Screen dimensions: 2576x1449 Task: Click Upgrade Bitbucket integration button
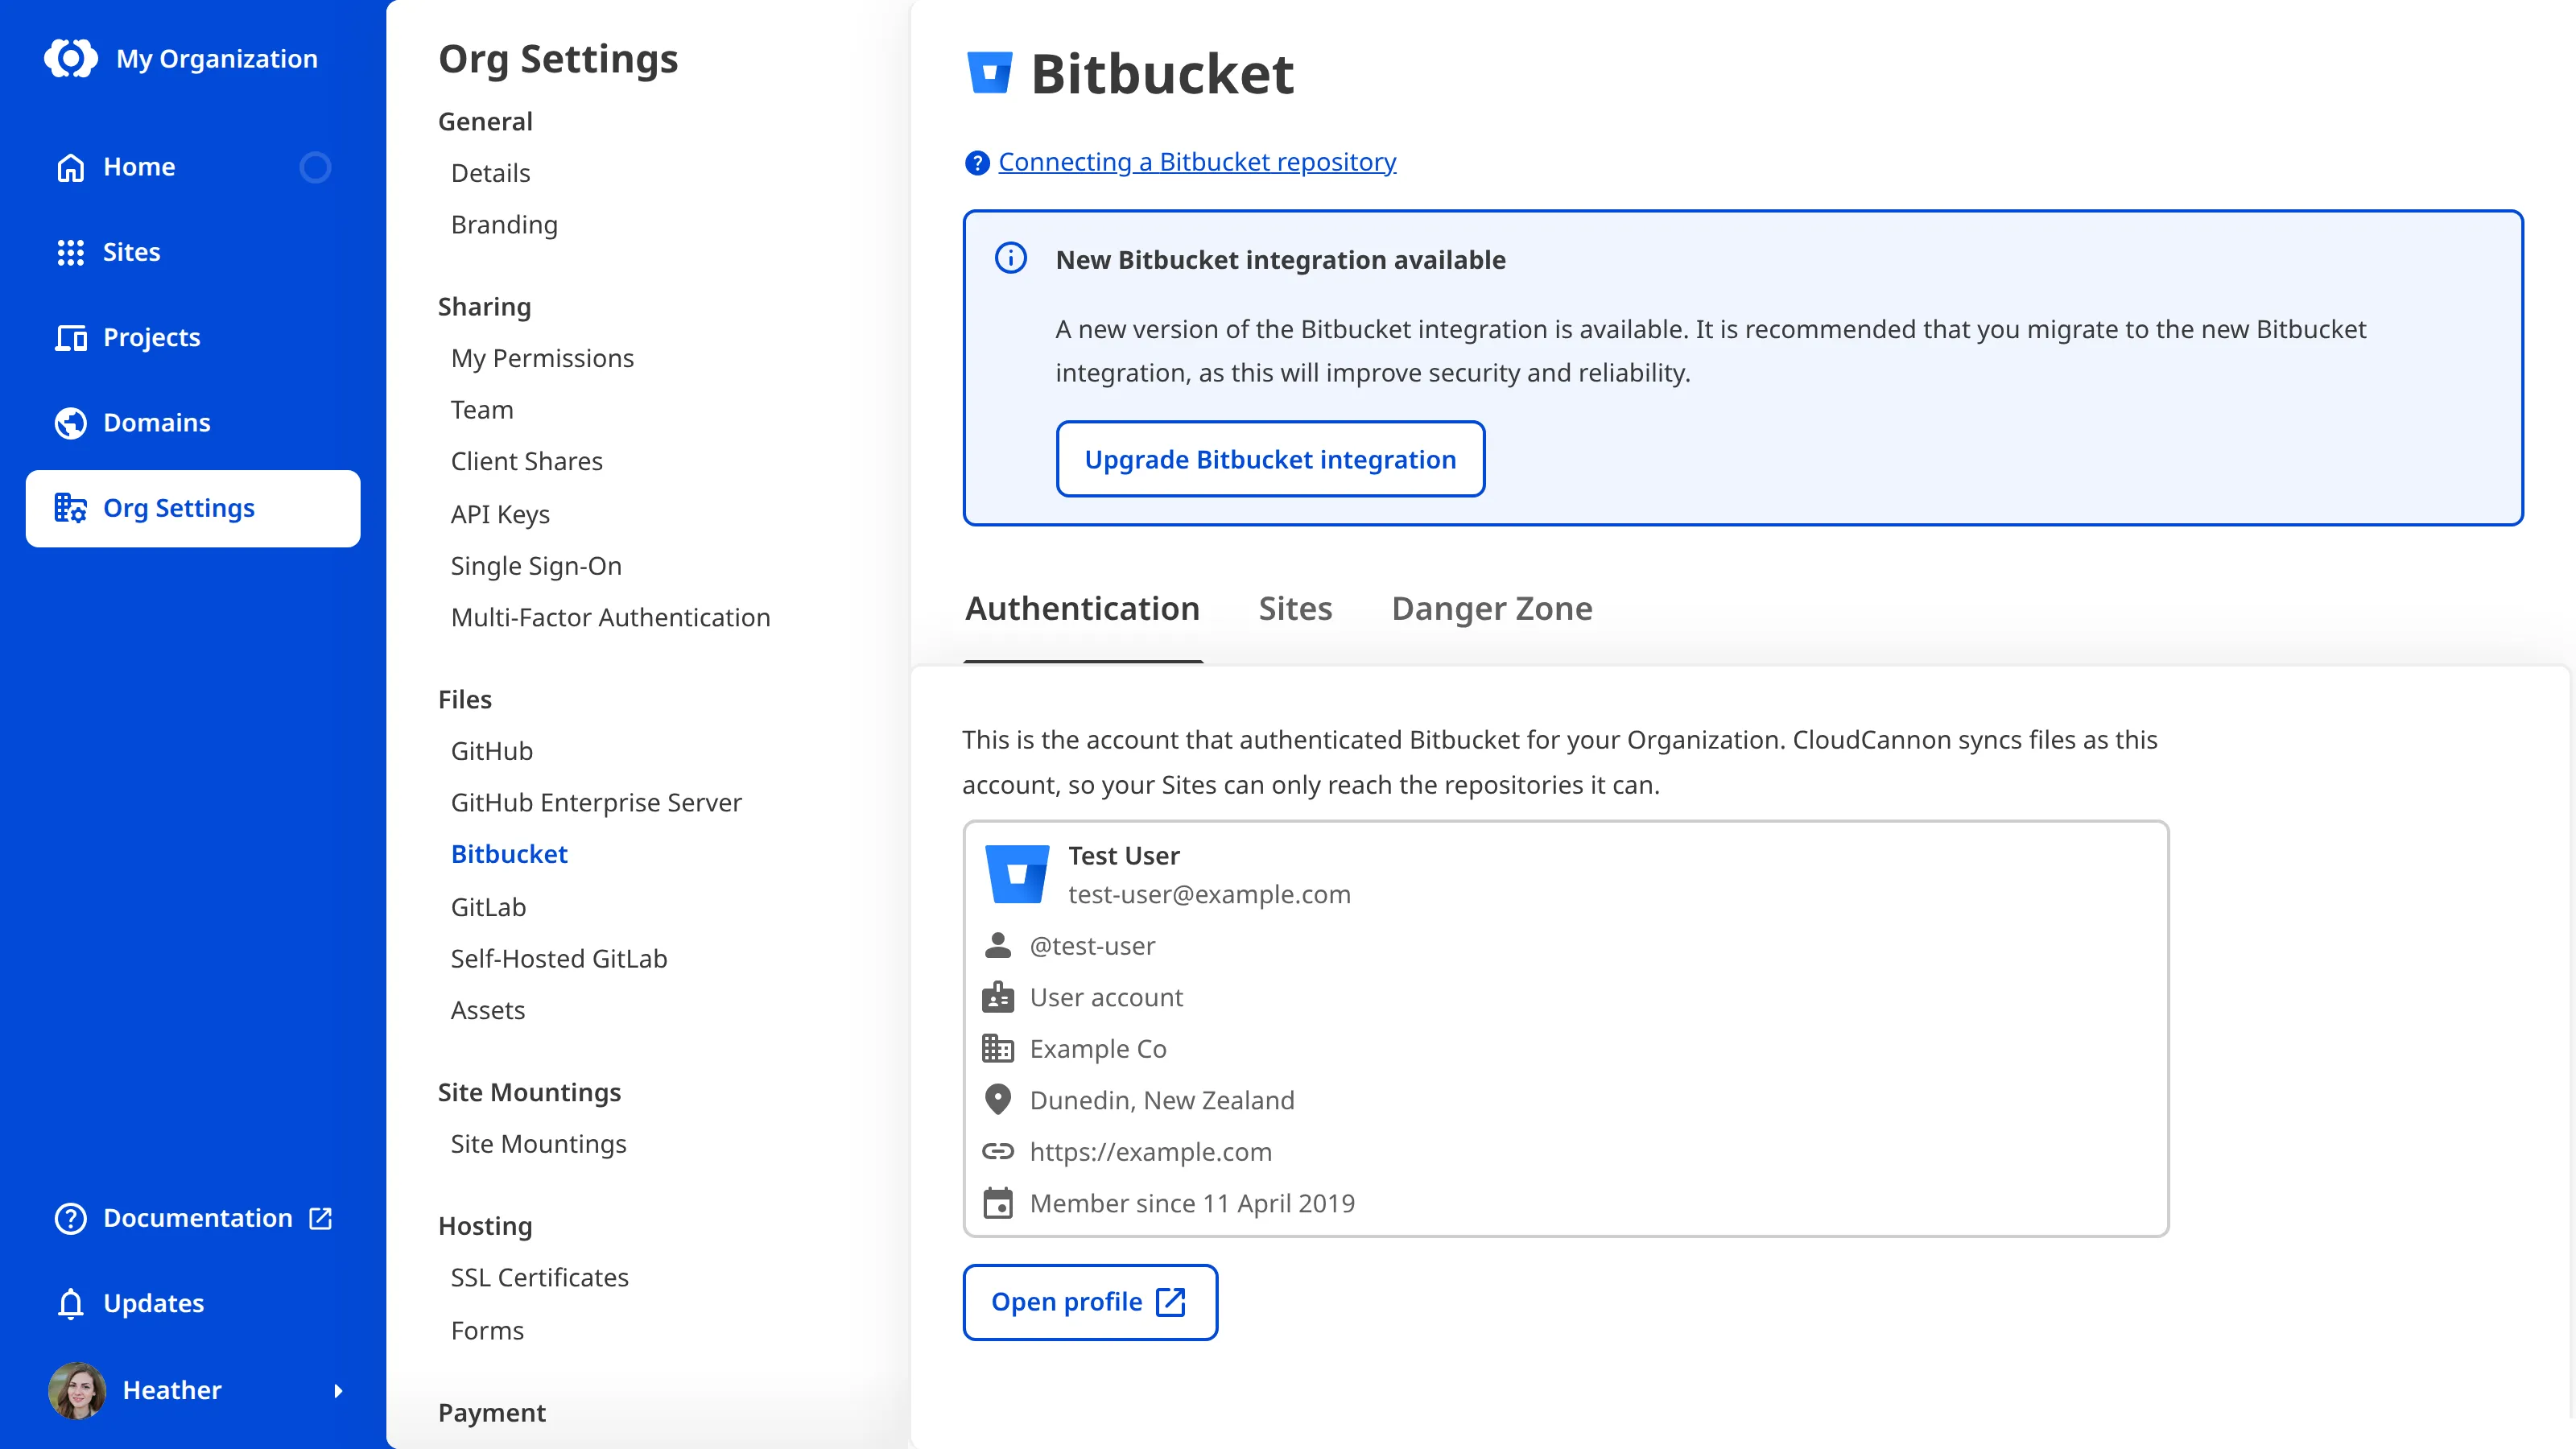click(x=1270, y=459)
